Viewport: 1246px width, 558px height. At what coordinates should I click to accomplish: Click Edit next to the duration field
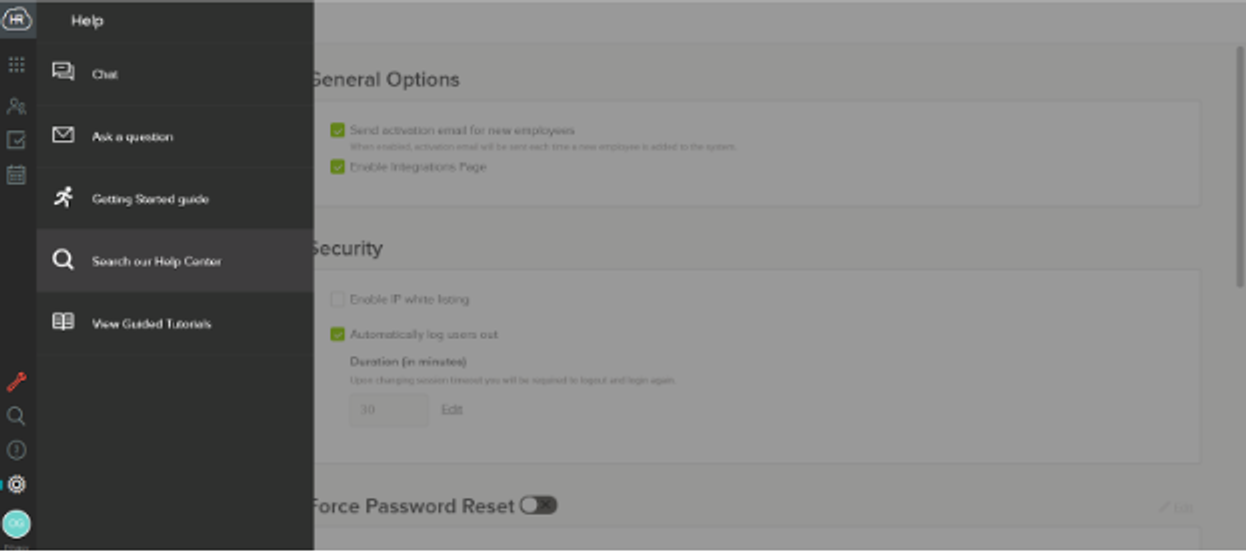click(452, 410)
